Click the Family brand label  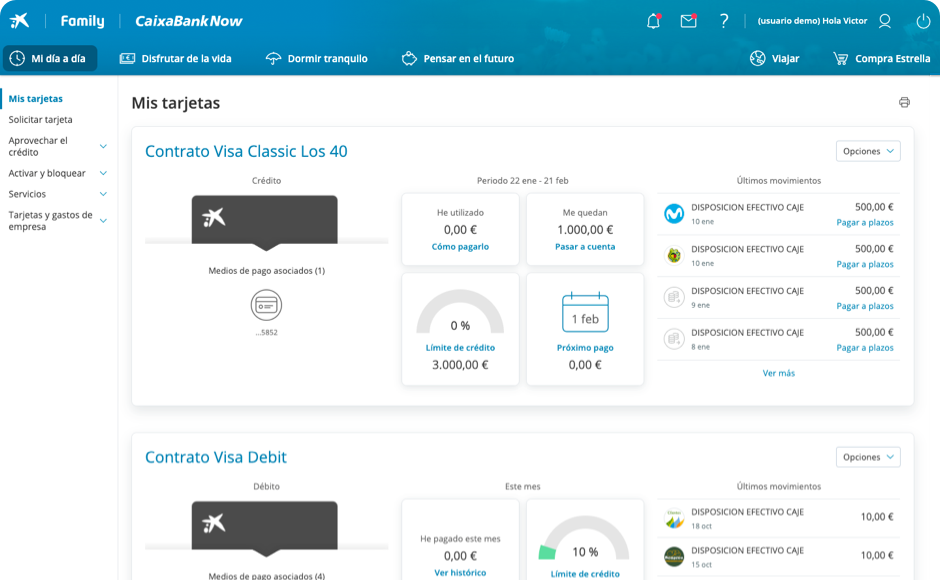point(83,21)
